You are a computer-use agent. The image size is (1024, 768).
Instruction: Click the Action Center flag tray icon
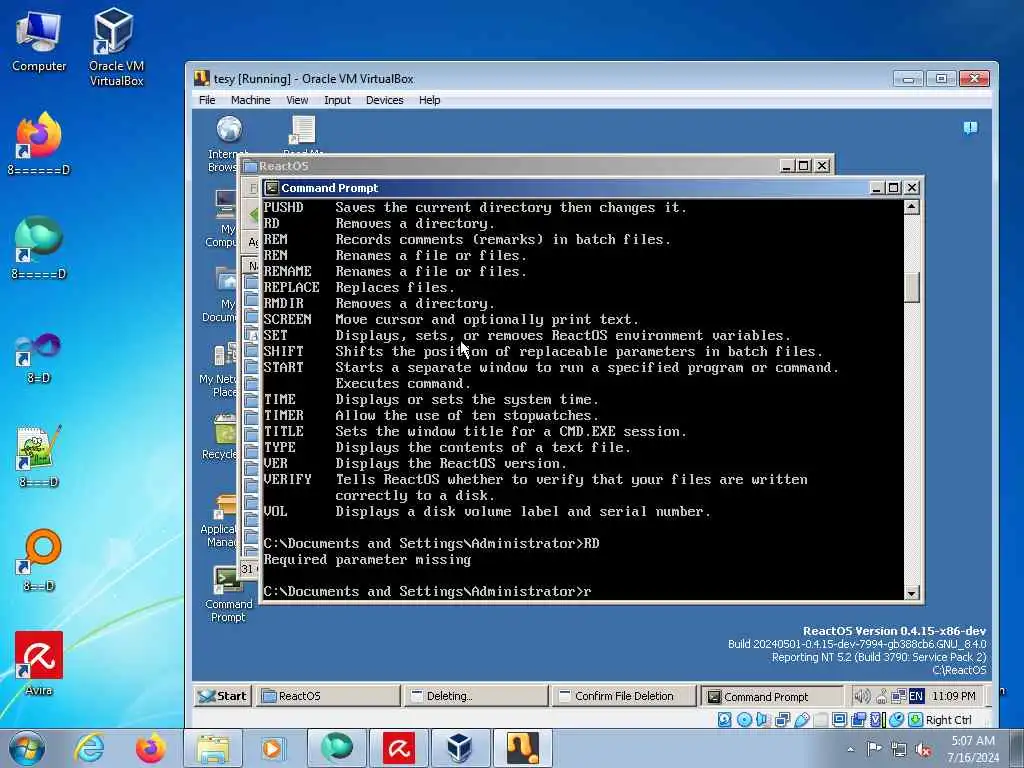tap(874, 748)
